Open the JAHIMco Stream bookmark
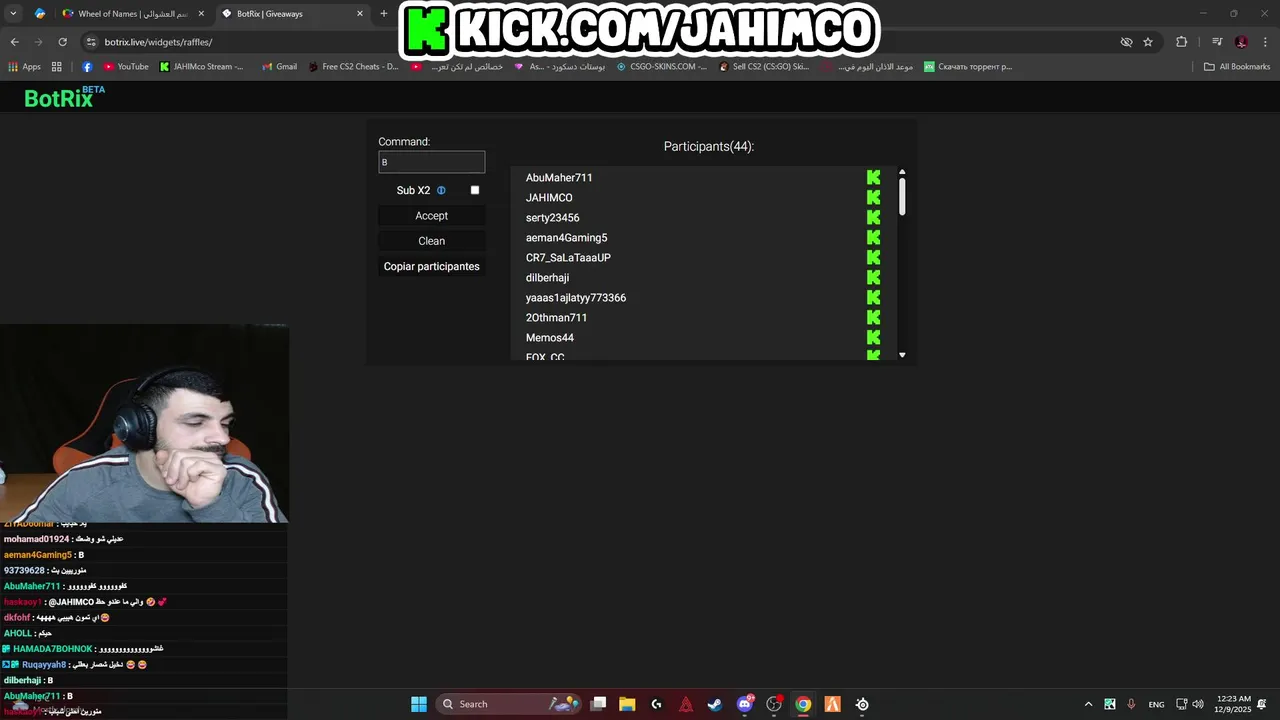Screen dimensions: 1280x720 (201, 67)
